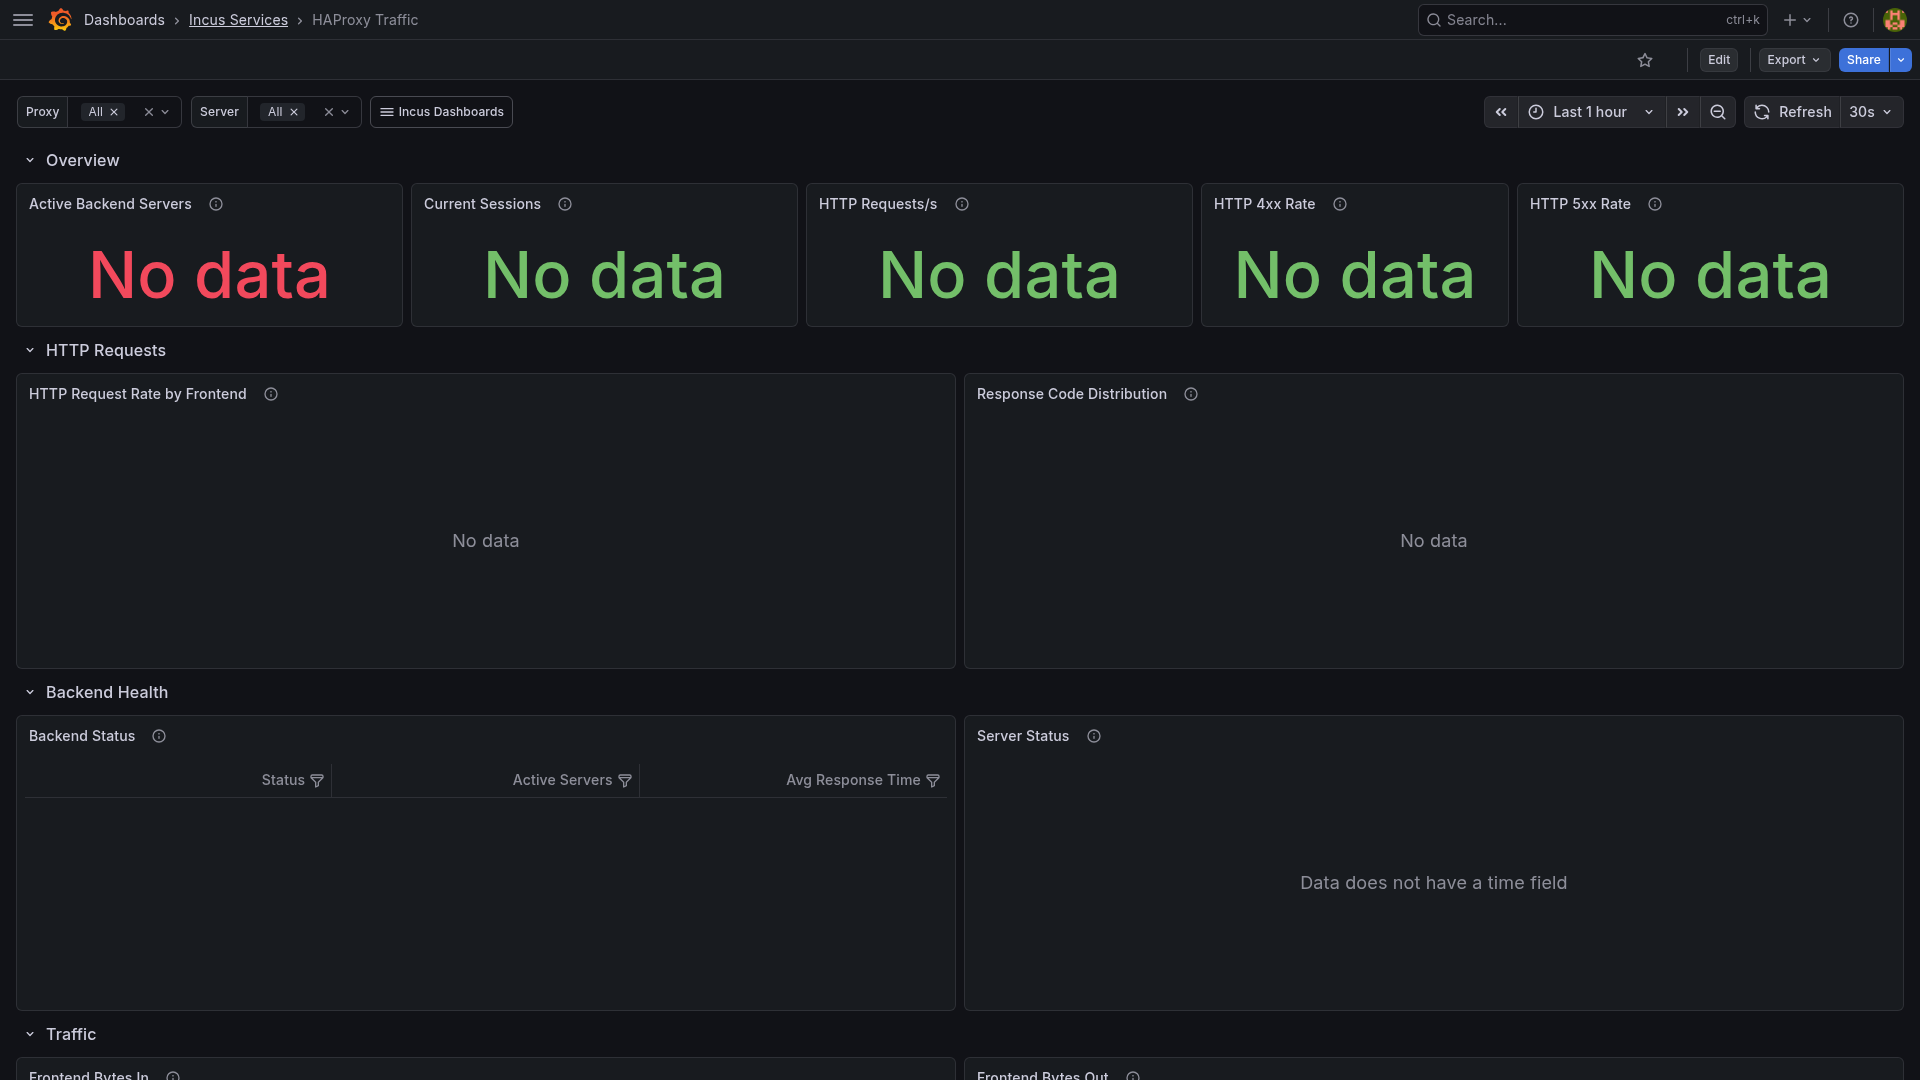Show info for Backend Status panel

[x=159, y=736]
